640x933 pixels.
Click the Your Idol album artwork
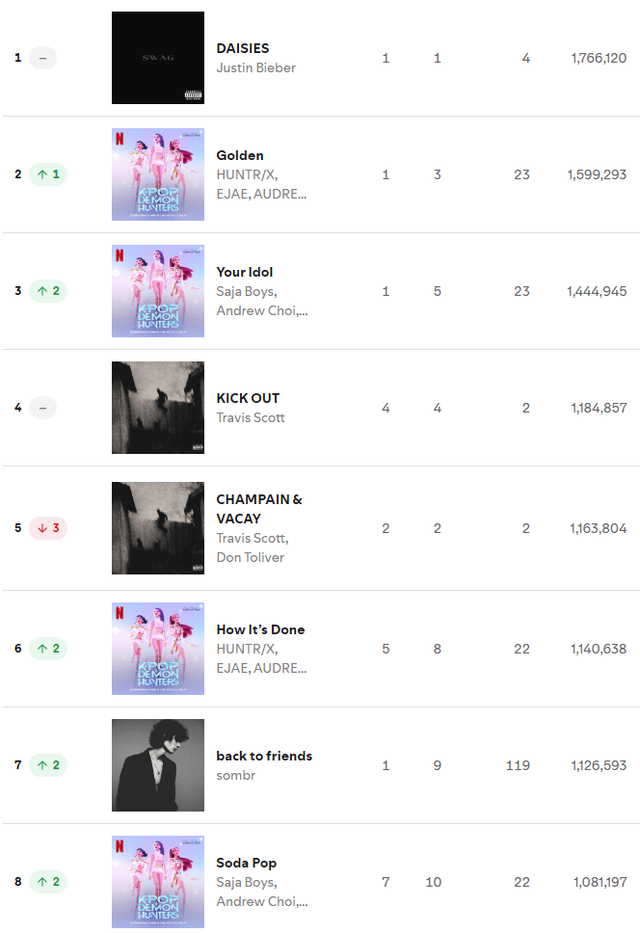tap(158, 291)
